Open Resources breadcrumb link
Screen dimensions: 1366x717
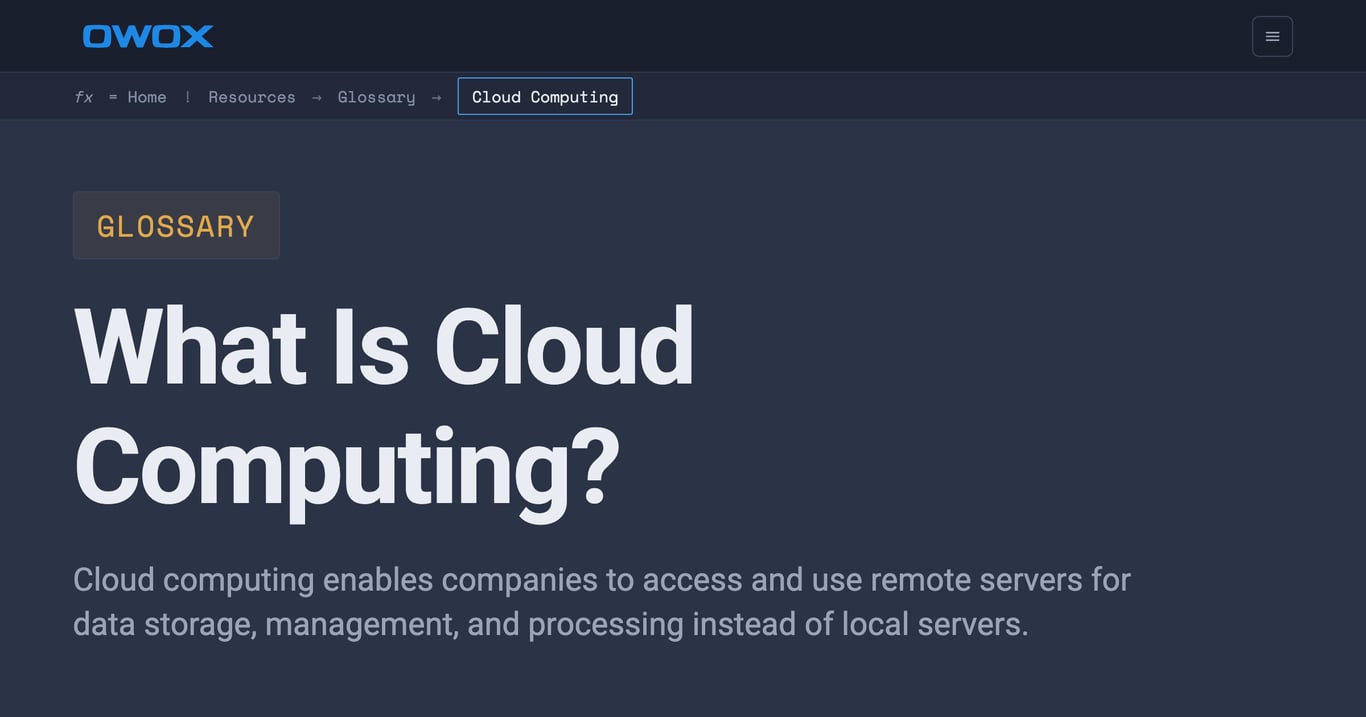click(252, 97)
